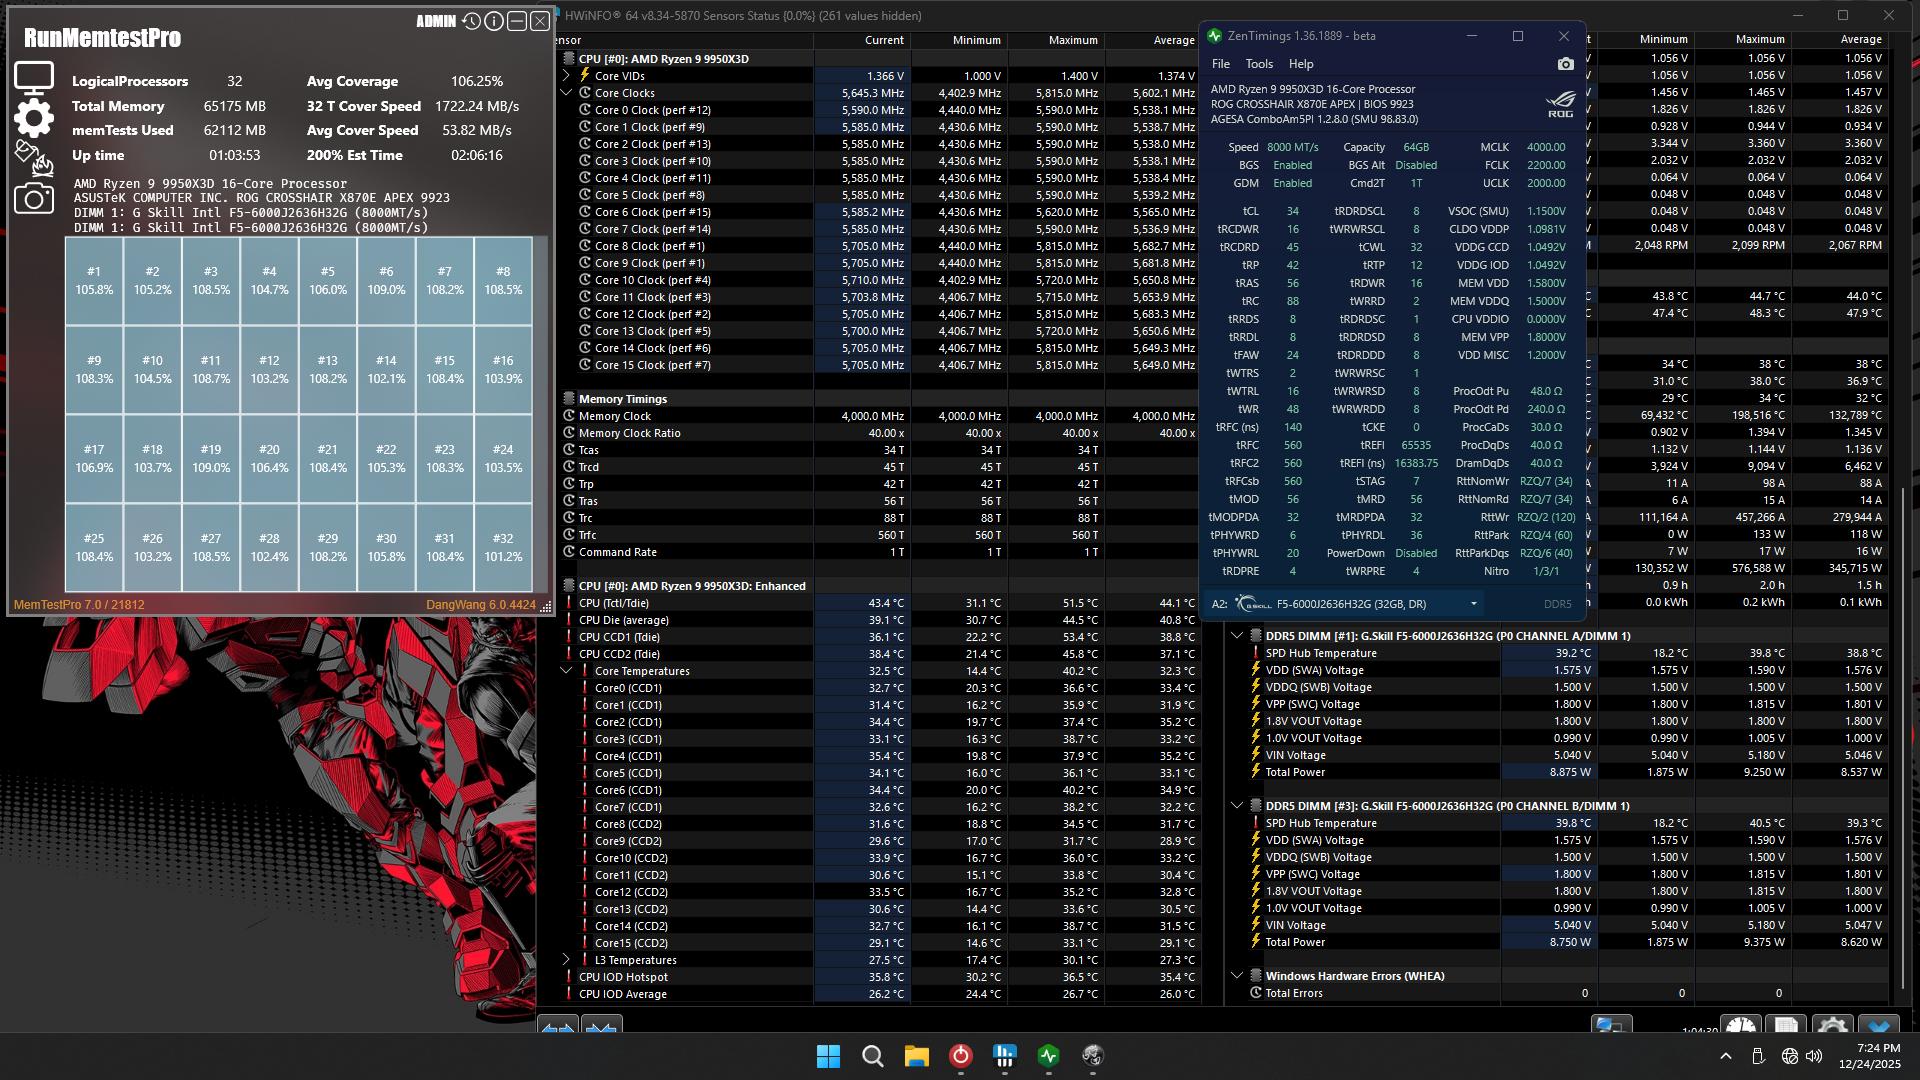This screenshot has width=1920, height=1080.
Task: Take a screenshot with RunMemtestPro camera icon
Action: 33,199
